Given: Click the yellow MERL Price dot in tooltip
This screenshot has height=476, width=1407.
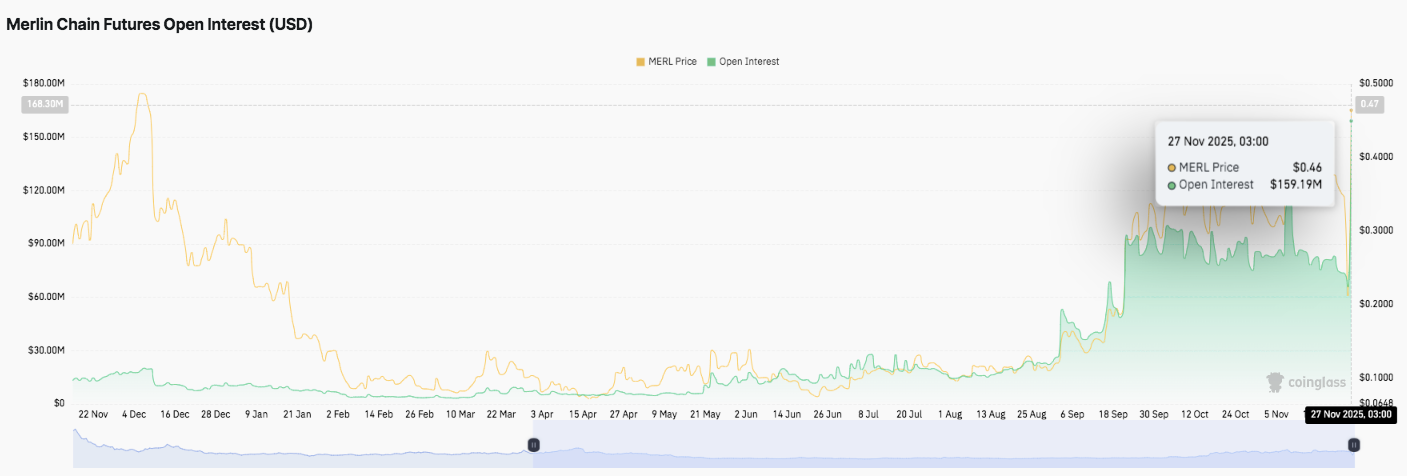Looking at the screenshot, I should point(1171,168).
